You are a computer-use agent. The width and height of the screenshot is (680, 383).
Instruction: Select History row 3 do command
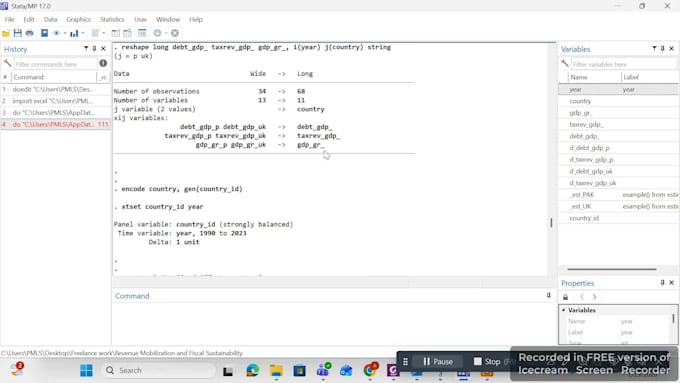tap(56, 112)
